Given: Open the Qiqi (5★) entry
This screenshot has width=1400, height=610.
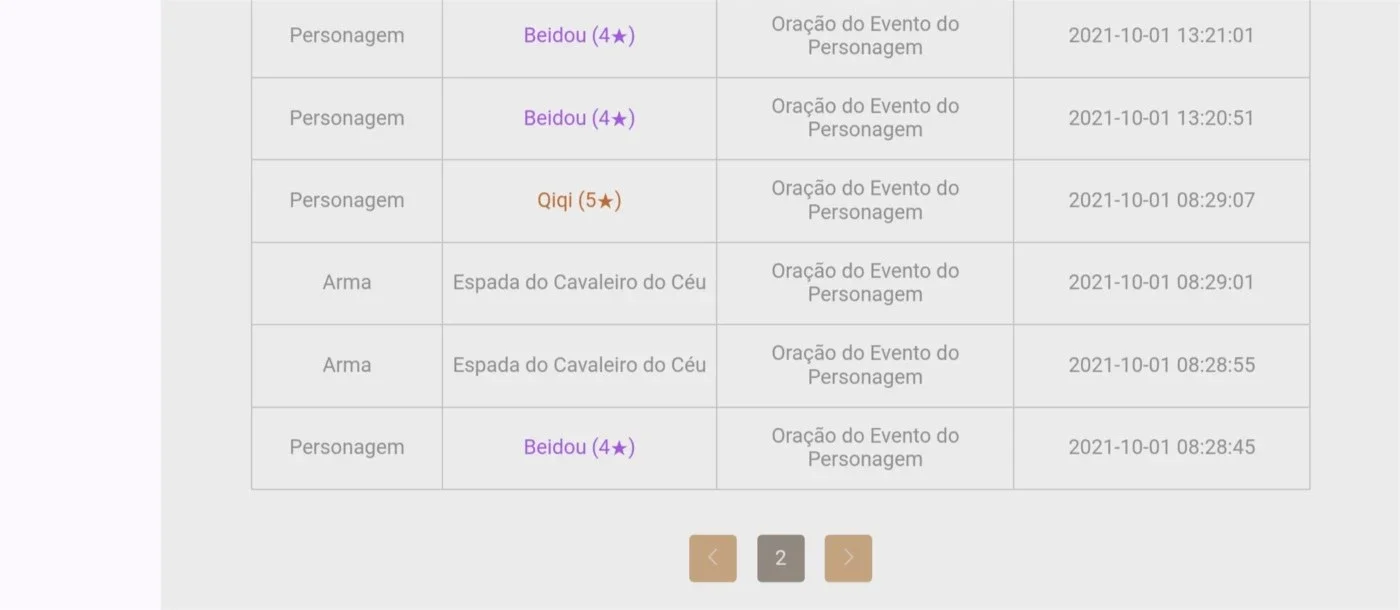Looking at the screenshot, I should point(579,200).
